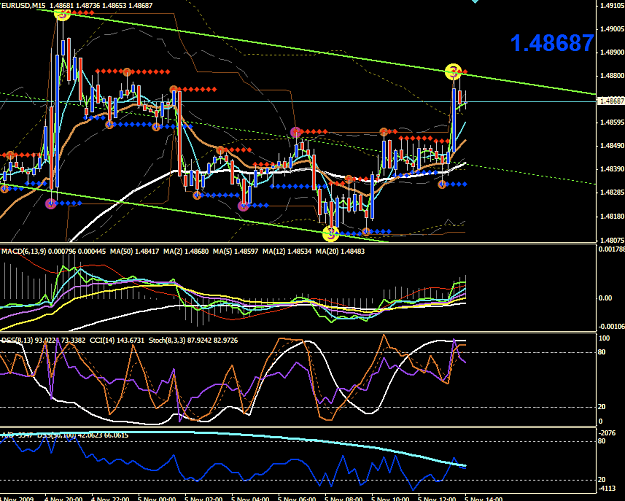Select the 0.00 MACD axis value
This screenshot has width=625, height=501.
click(x=606, y=298)
